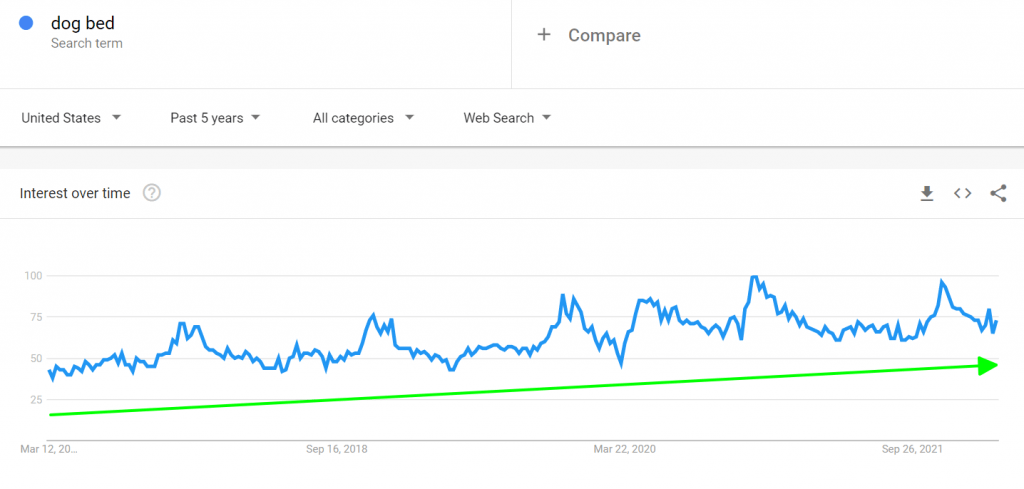
Task: Click the Search term label under dog bed
Action: tap(86, 43)
